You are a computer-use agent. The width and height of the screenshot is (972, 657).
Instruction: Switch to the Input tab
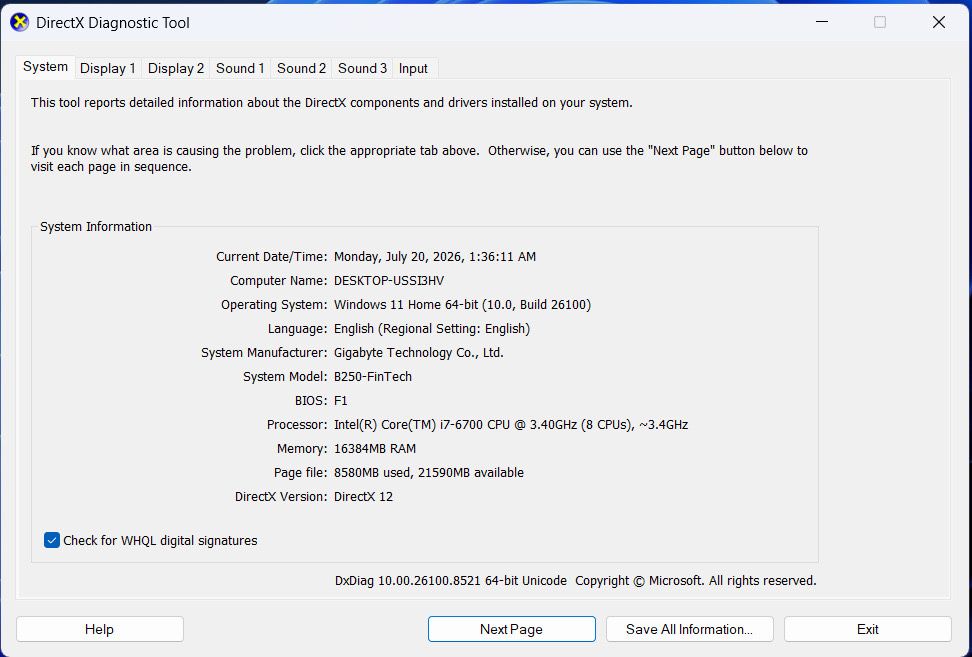pyautogui.click(x=413, y=68)
